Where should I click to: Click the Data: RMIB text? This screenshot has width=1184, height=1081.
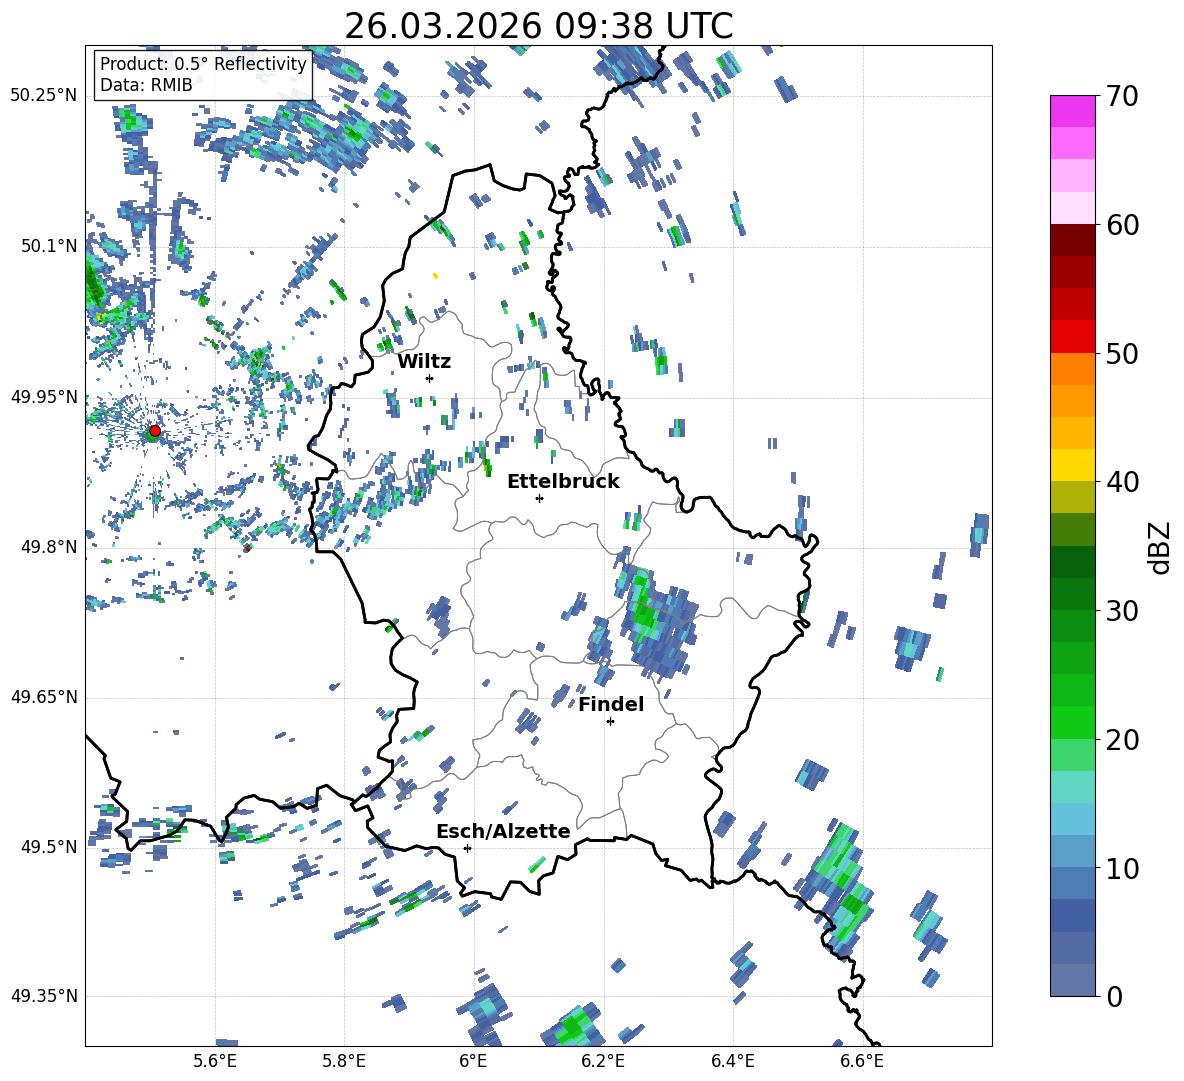point(146,85)
